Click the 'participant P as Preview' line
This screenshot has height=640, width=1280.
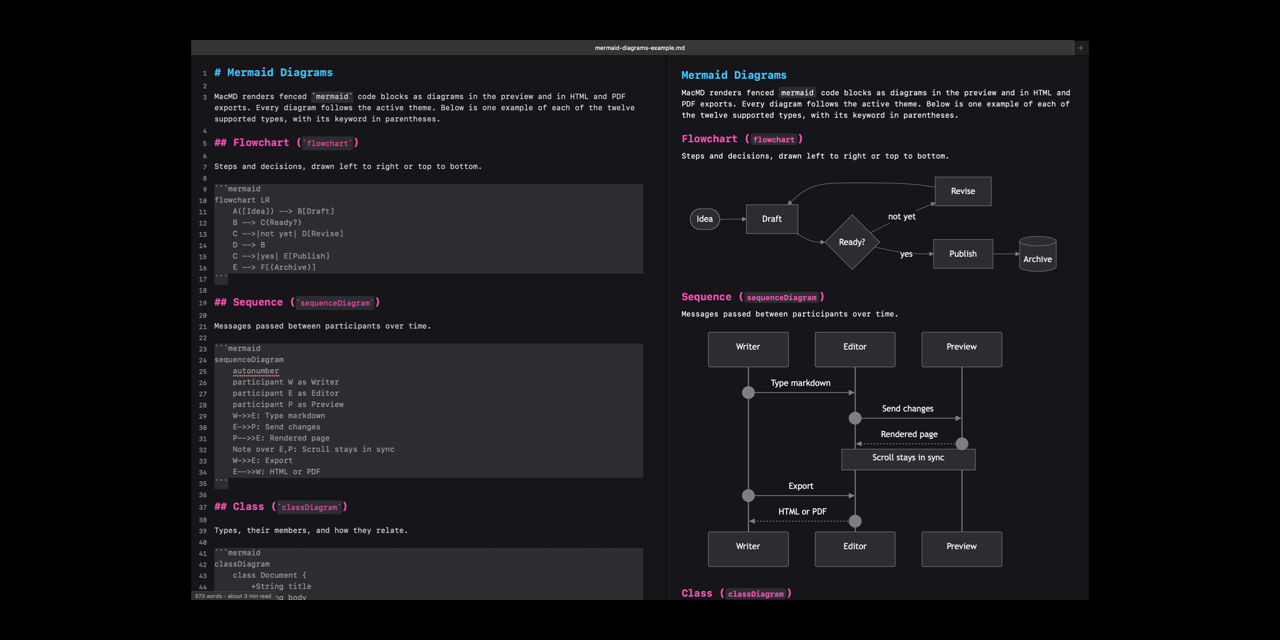point(288,405)
